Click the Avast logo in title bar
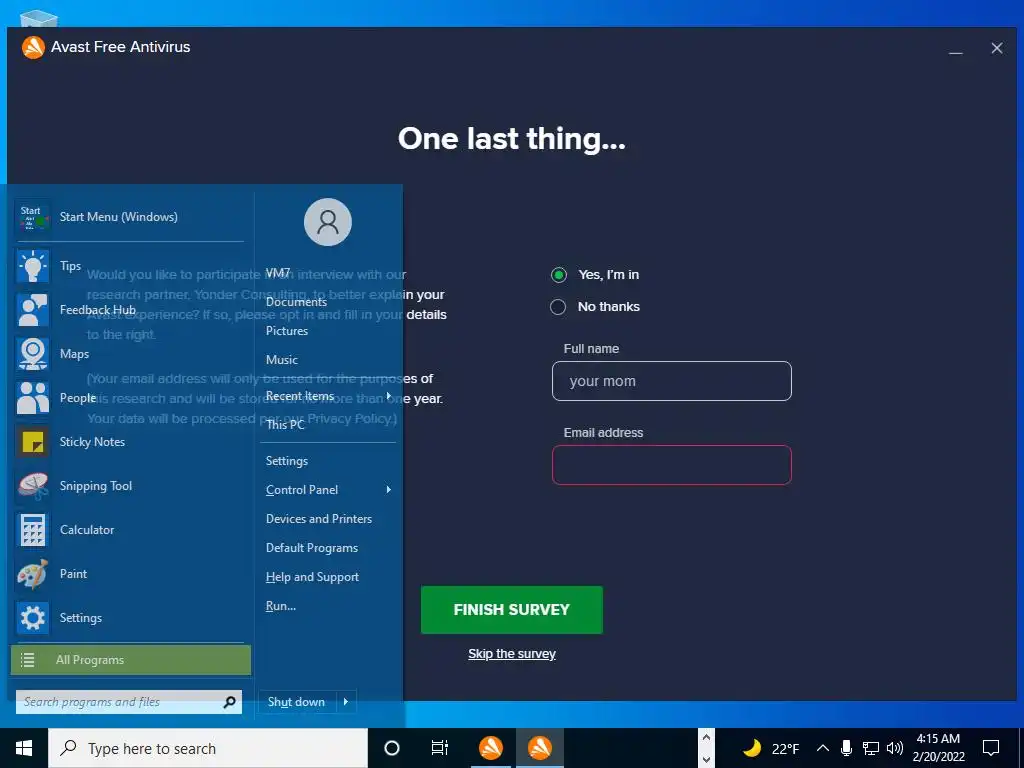 [33, 47]
